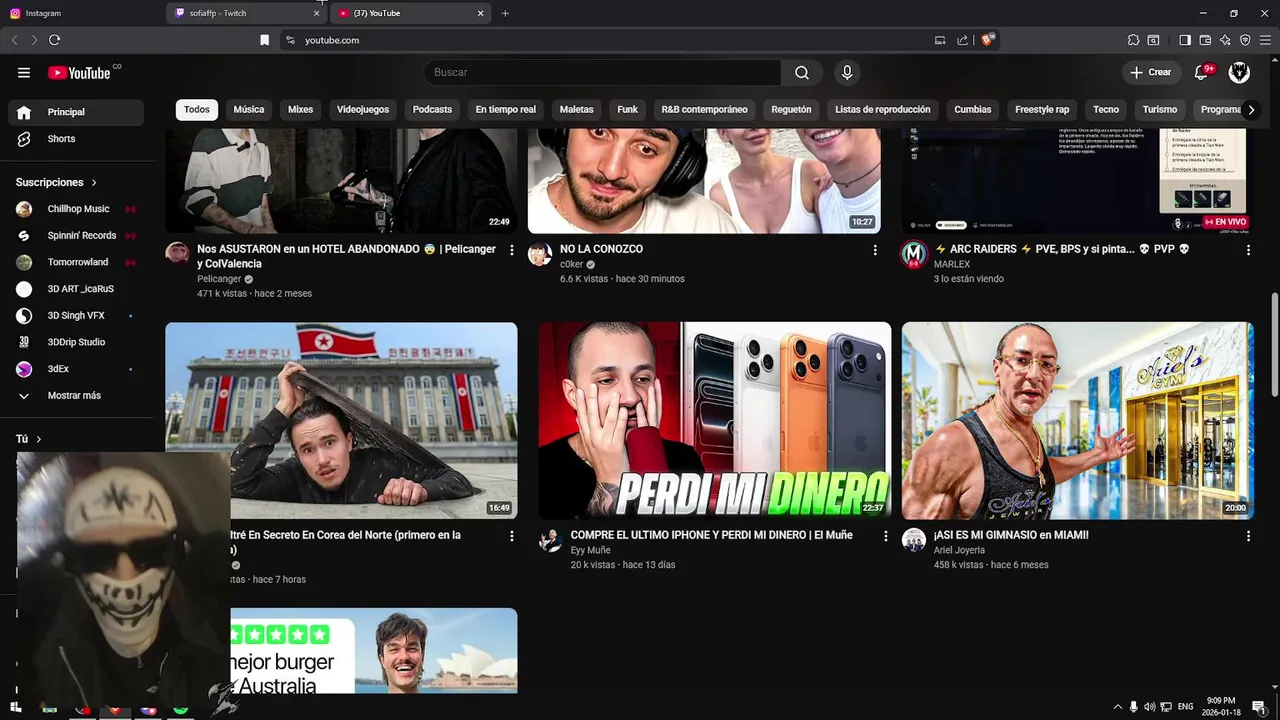The width and height of the screenshot is (1280, 720).
Task: Toggle the browser sidebar panel icon
Action: (1185, 40)
